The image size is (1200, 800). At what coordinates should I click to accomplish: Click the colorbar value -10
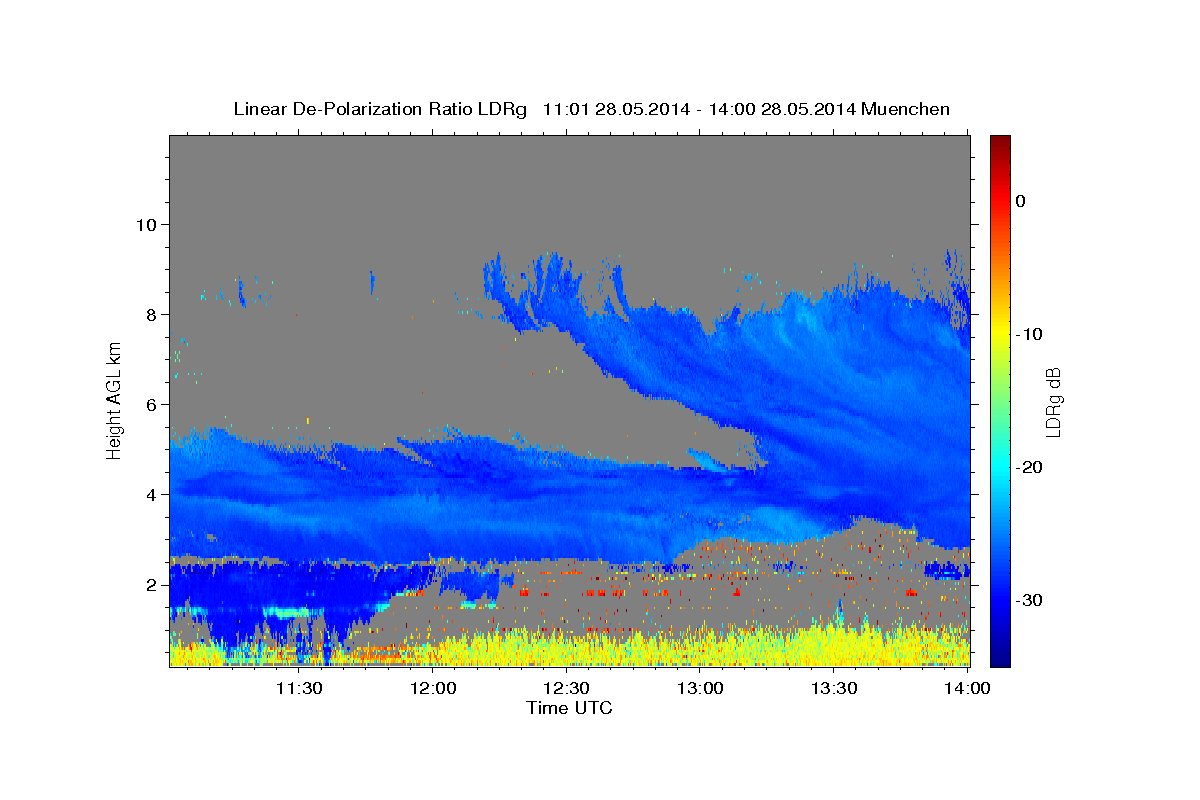click(x=1030, y=334)
